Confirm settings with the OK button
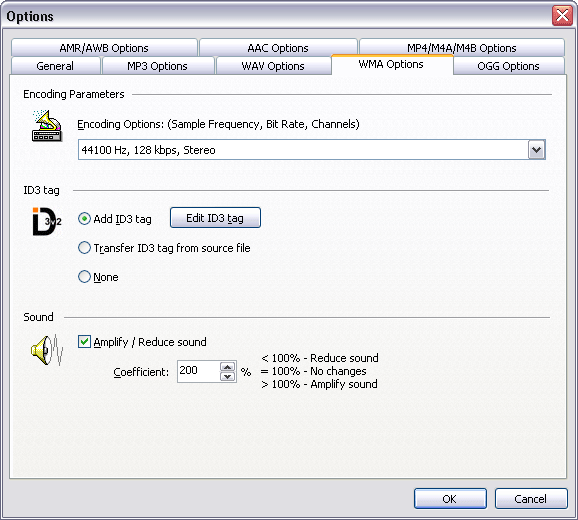Image resolution: width=578 pixels, height=520 pixels. (x=450, y=499)
